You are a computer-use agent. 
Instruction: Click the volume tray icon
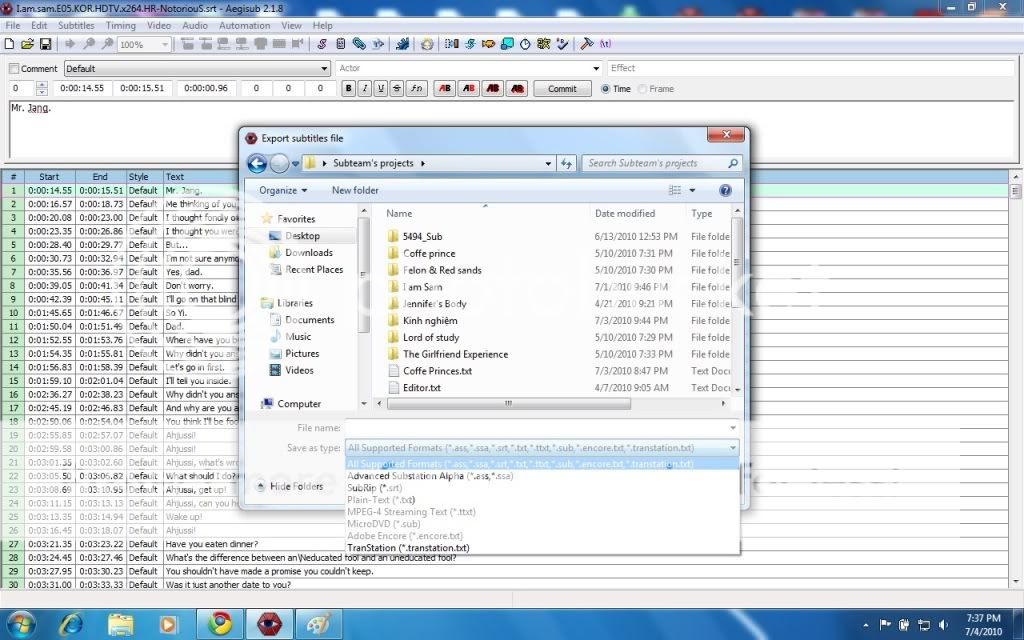[x=943, y=625]
